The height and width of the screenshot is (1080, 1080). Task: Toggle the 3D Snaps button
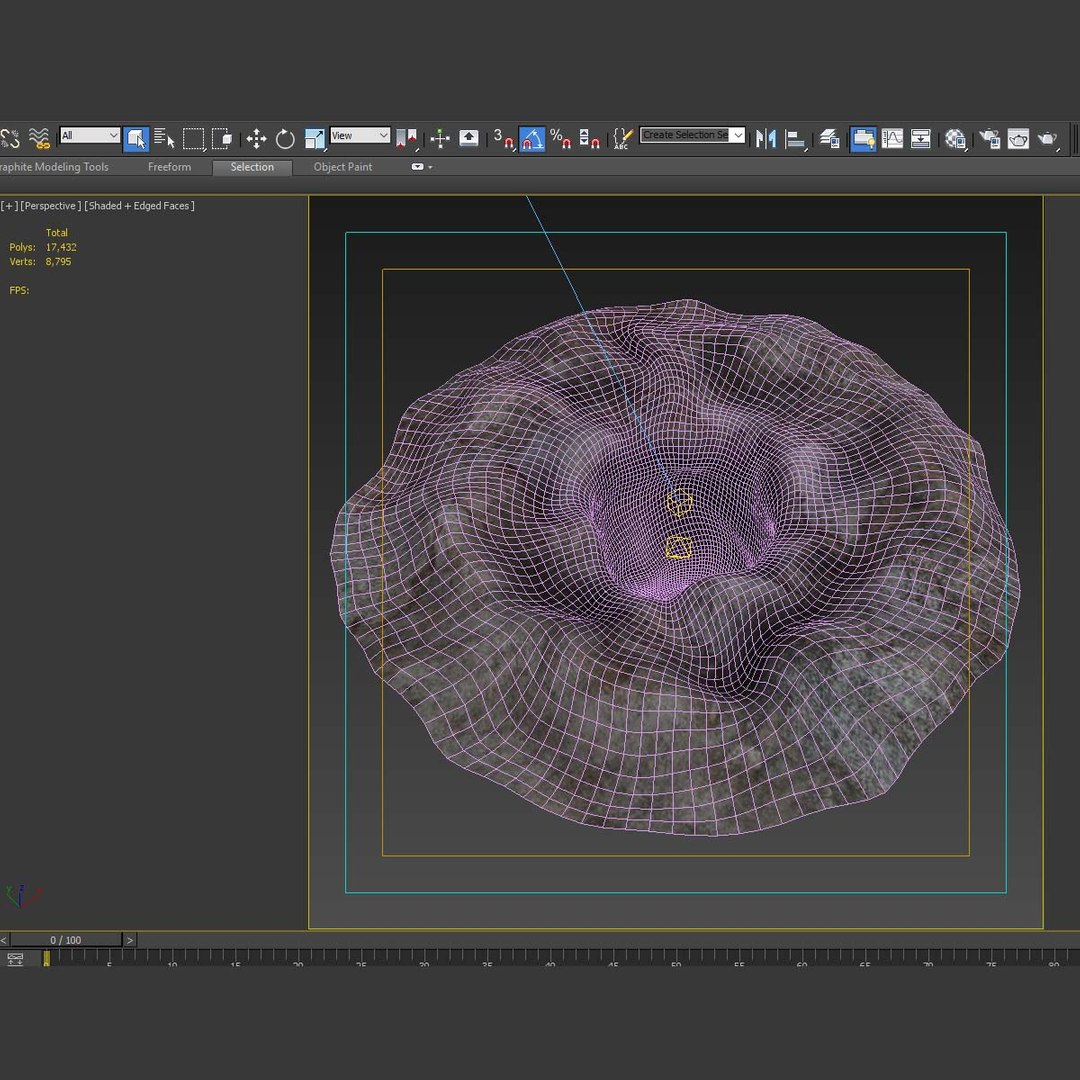(x=503, y=138)
